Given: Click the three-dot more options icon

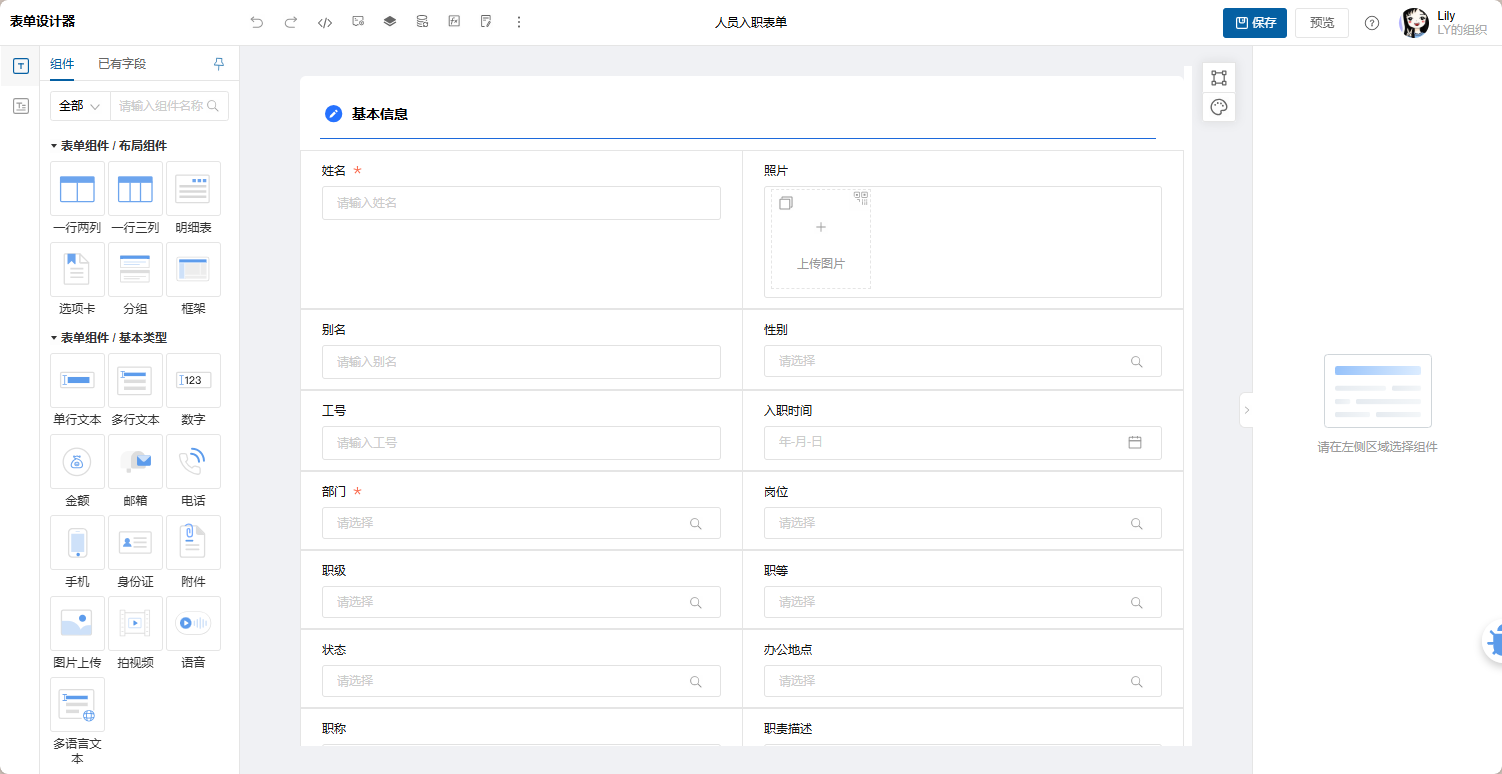Looking at the screenshot, I should click(x=518, y=22).
